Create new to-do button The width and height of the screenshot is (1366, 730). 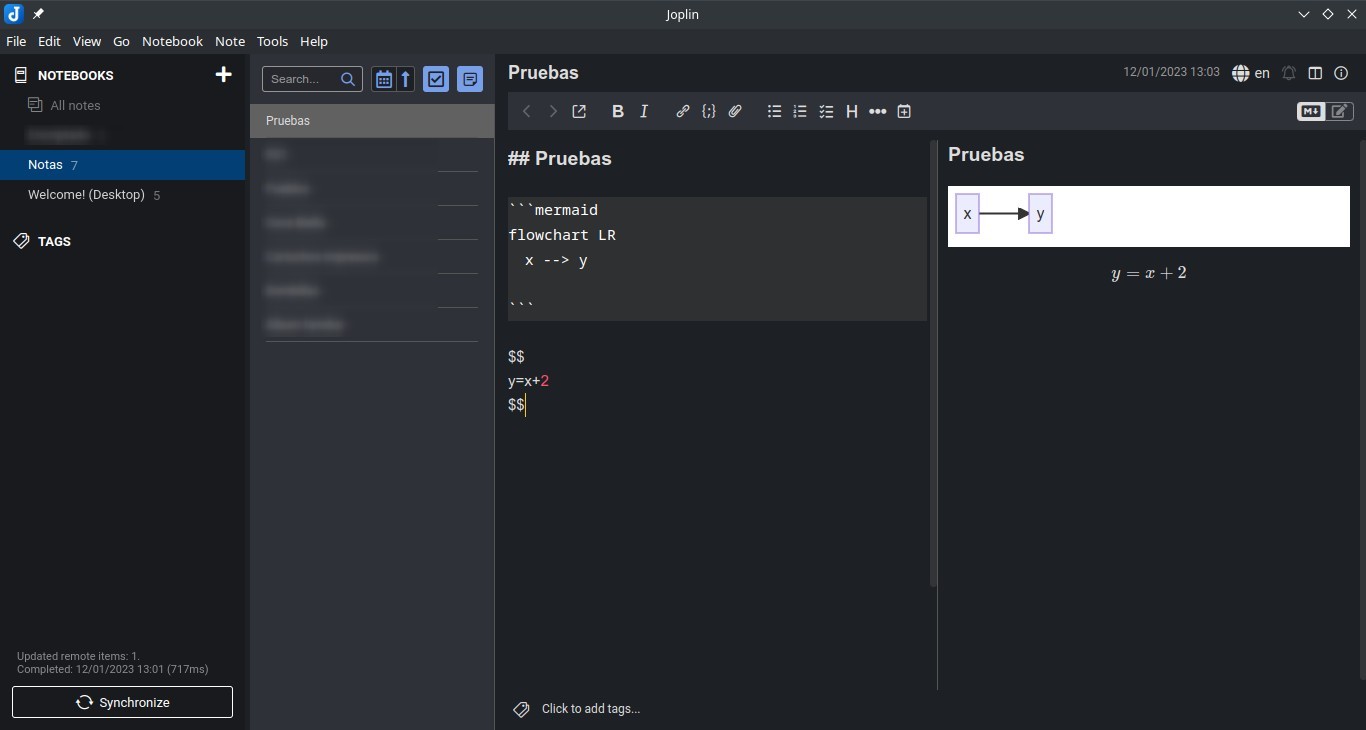pyautogui.click(x=436, y=79)
